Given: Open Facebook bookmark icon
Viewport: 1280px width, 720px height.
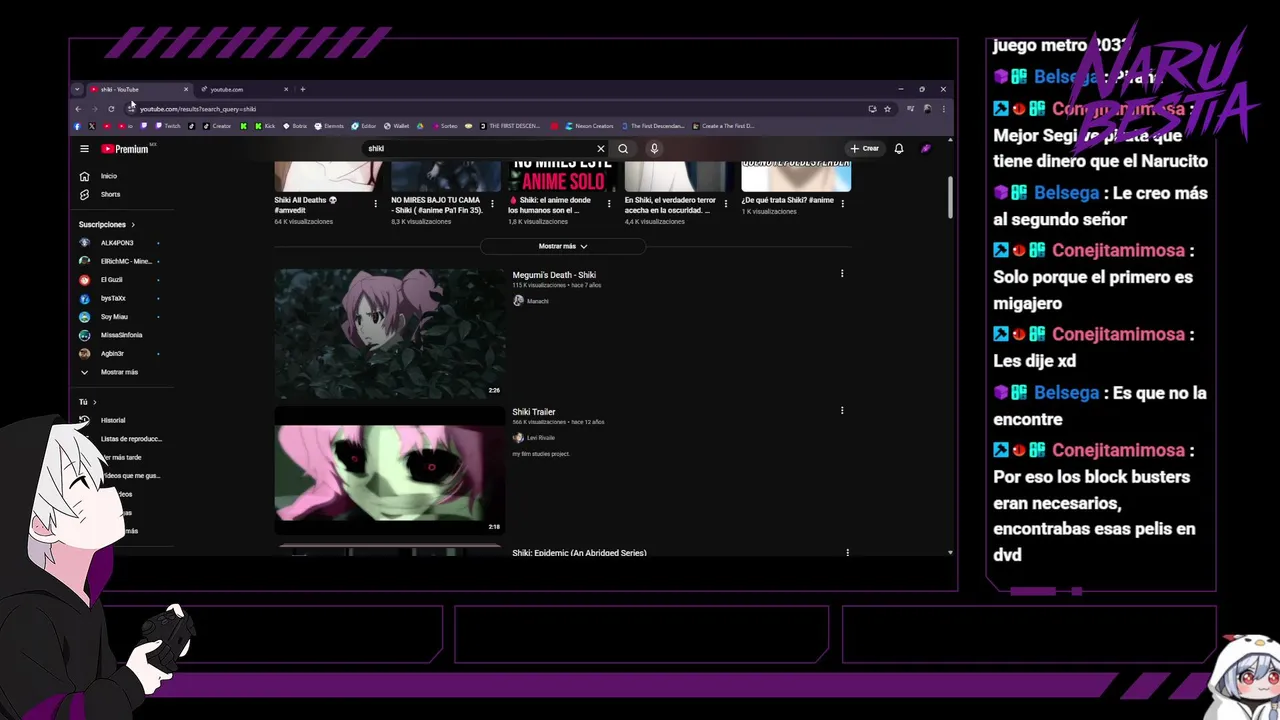Looking at the screenshot, I should 77,126.
